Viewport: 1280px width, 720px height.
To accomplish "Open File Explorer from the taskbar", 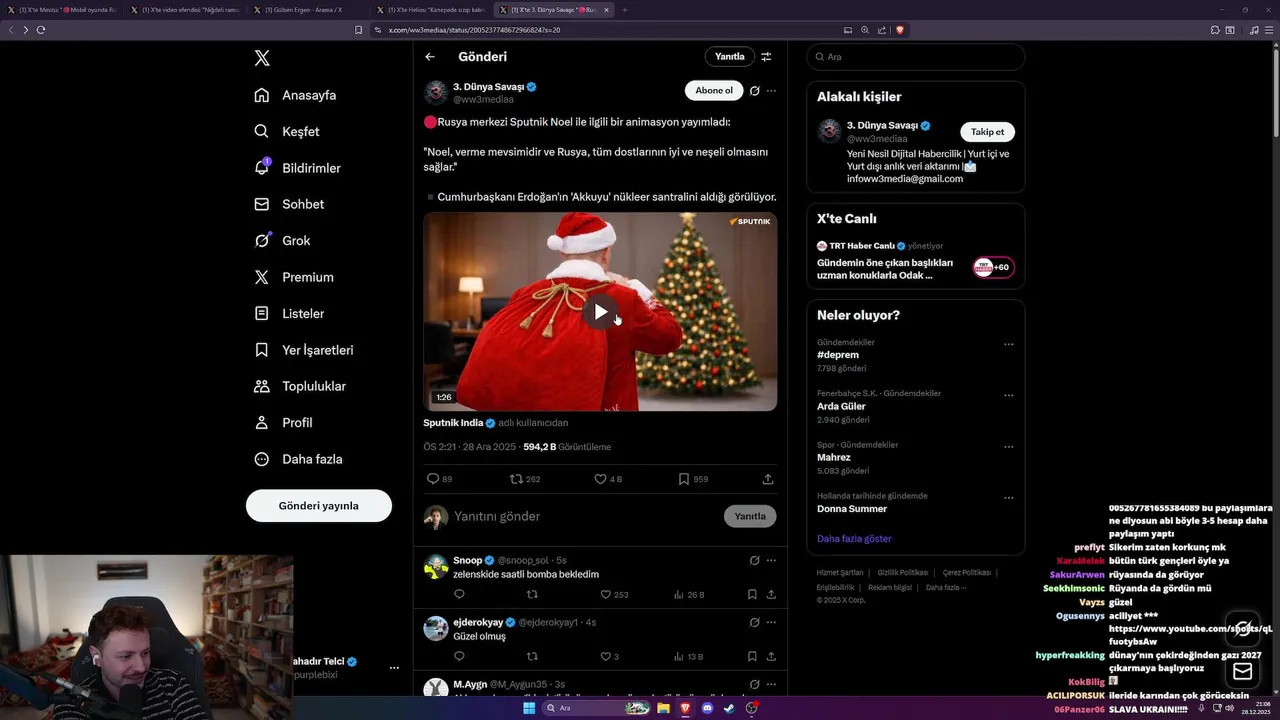I will coord(663,708).
